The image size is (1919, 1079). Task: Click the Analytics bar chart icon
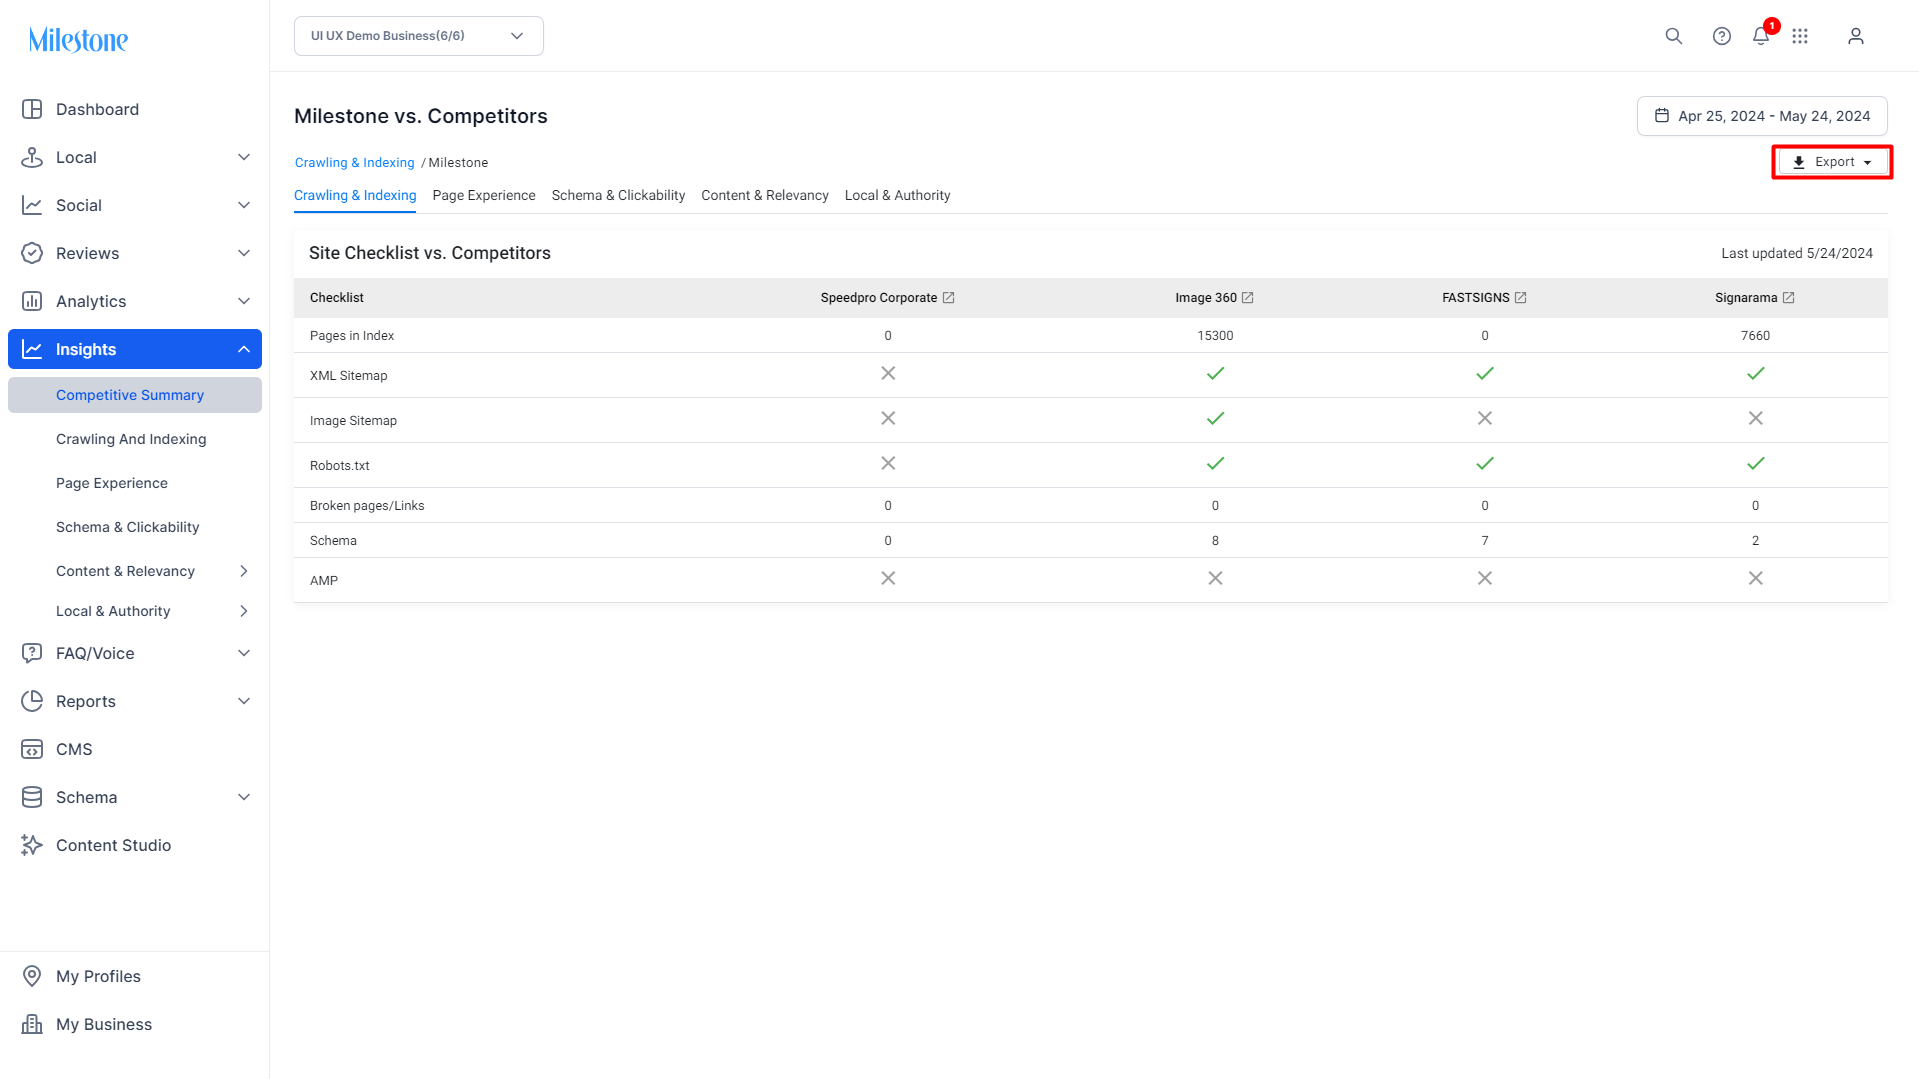(x=32, y=301)
